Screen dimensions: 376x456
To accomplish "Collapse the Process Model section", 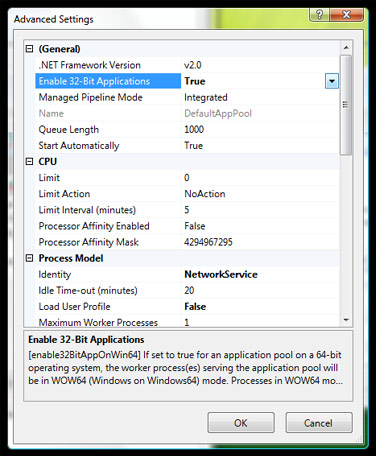I will pyautogui.click(x=29, y=258).
